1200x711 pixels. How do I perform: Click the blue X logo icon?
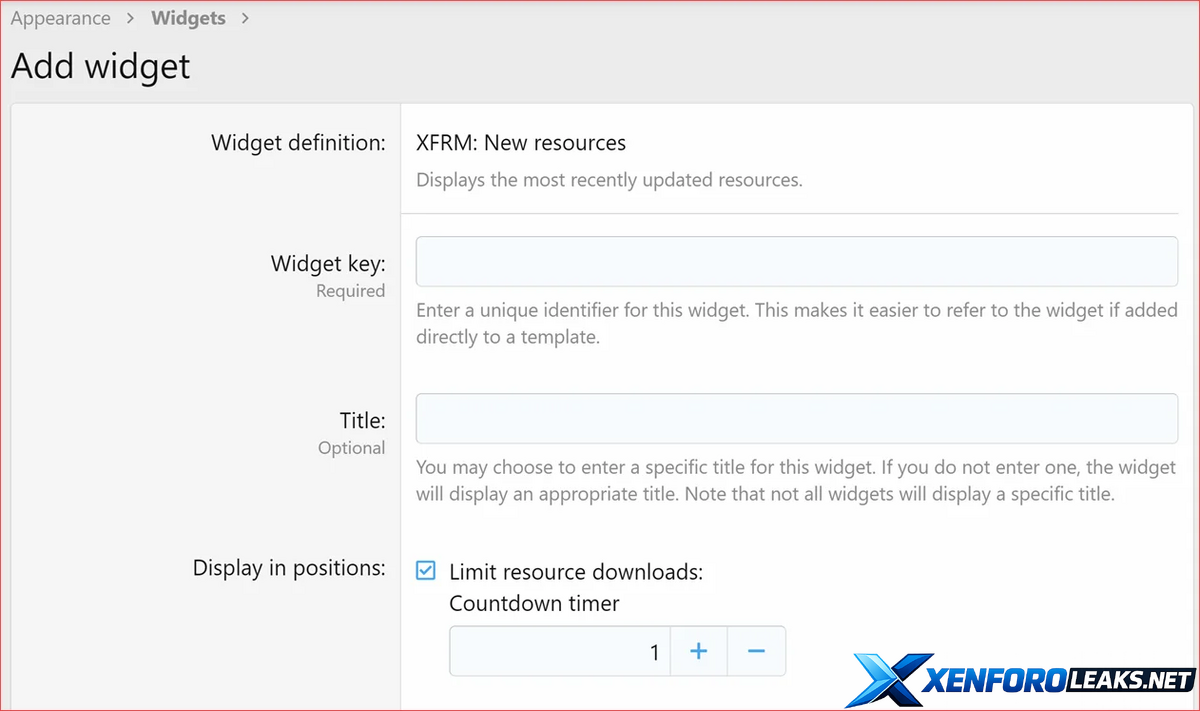886,680
